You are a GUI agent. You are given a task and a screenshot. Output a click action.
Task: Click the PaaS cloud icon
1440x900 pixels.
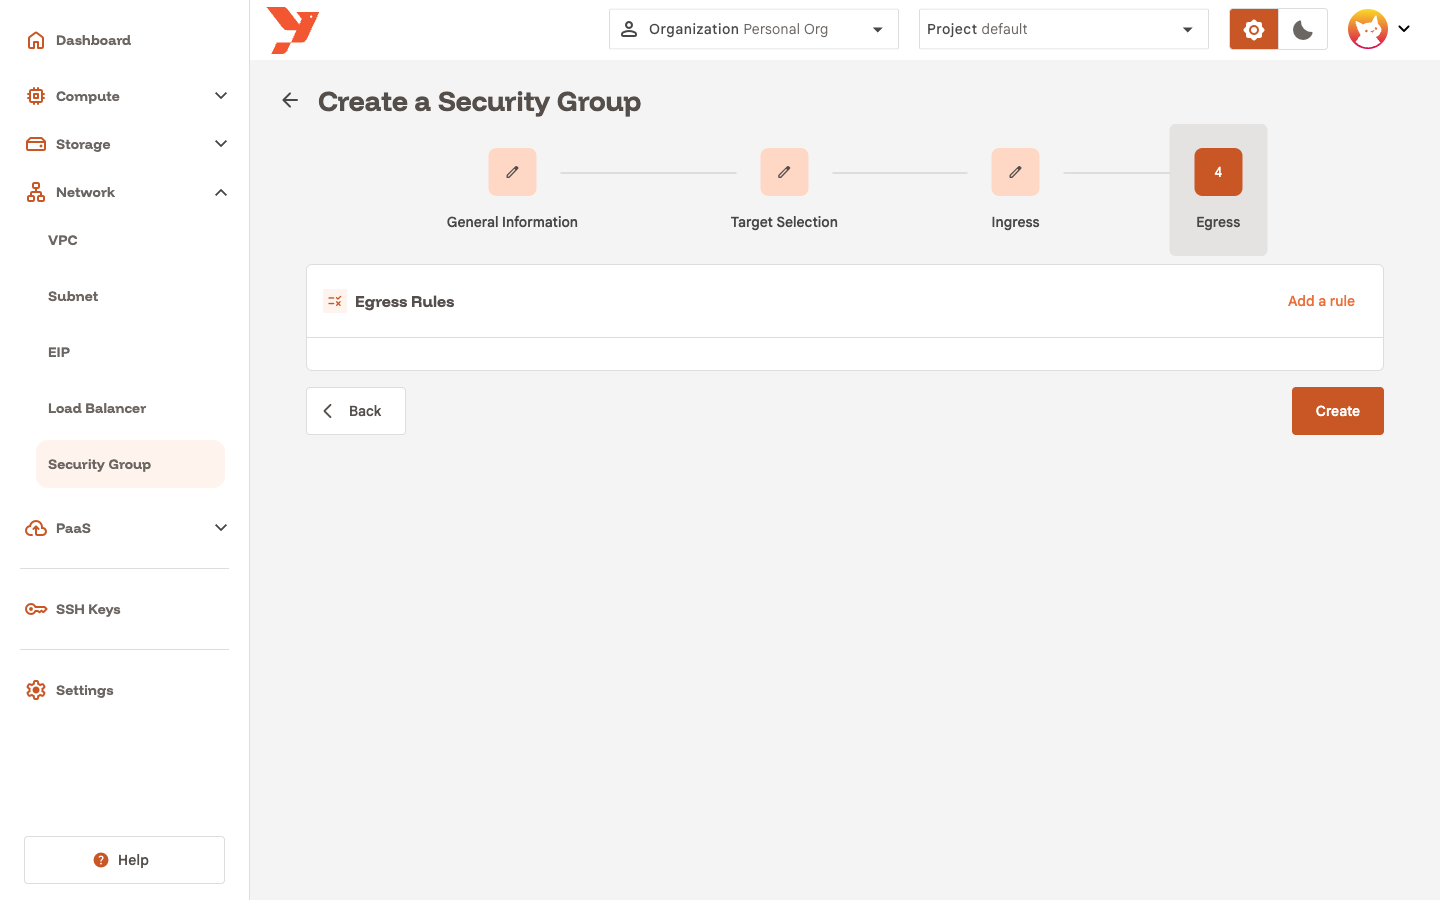point(36,528)
